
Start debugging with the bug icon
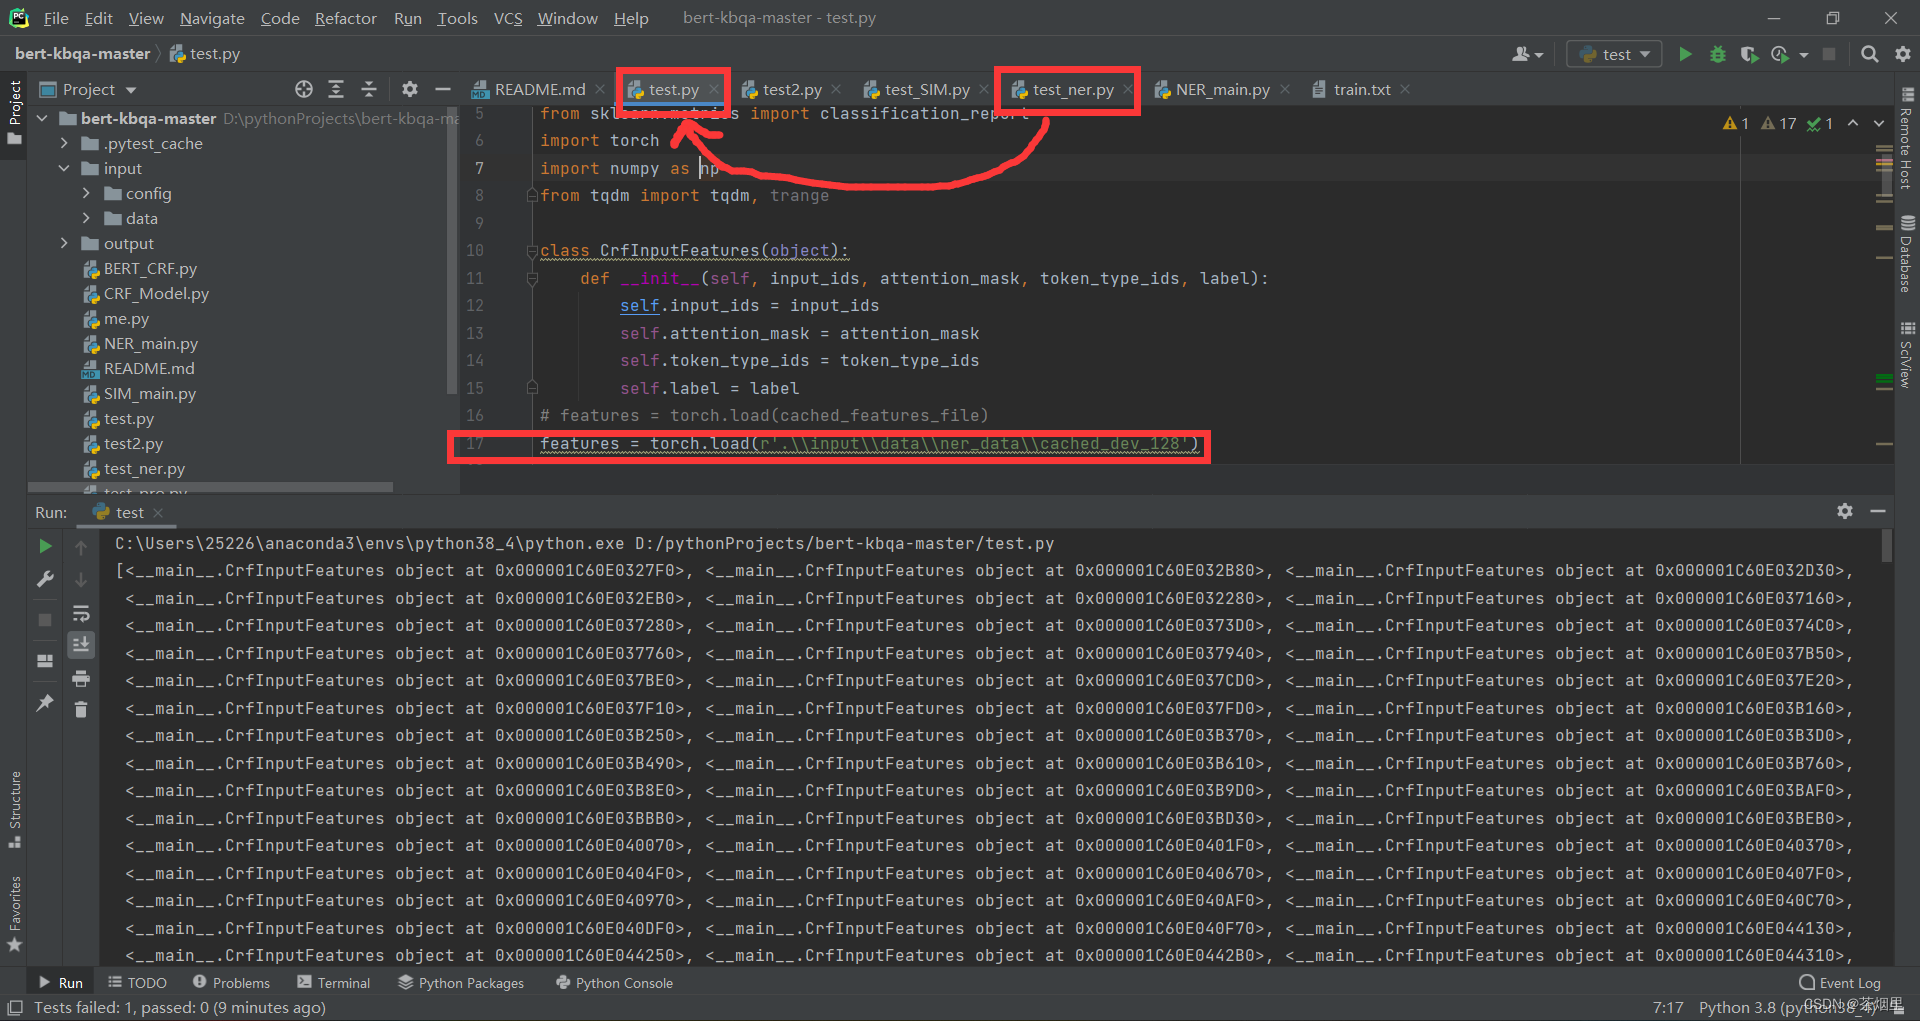(1717, 54)
